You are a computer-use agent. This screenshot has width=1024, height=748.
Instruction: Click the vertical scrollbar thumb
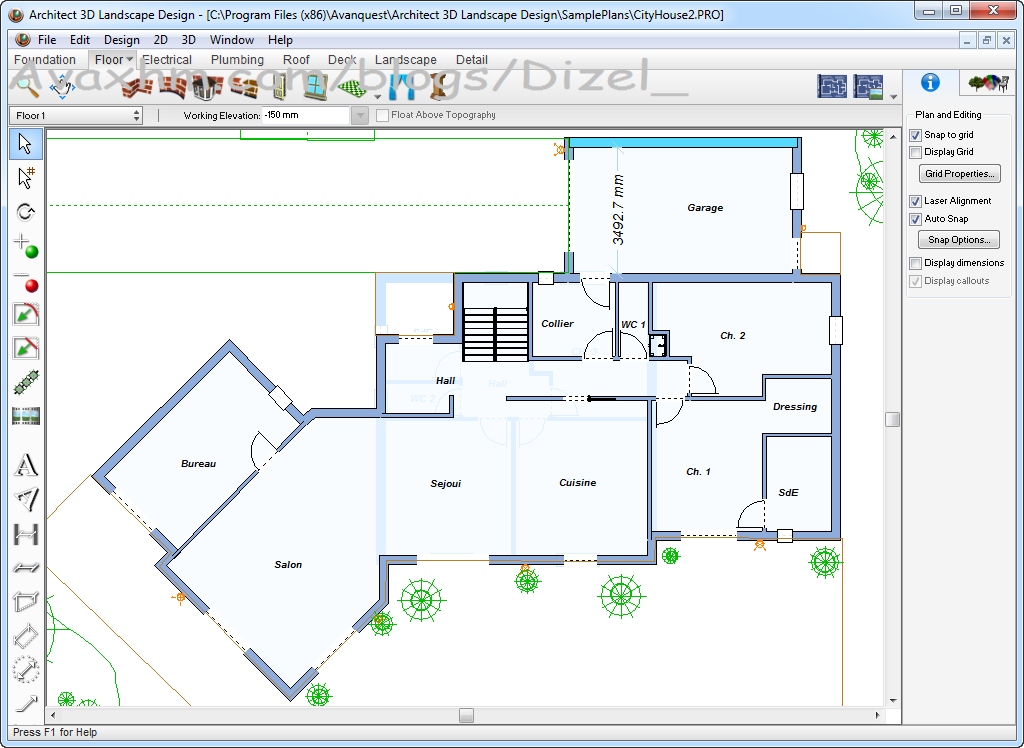coord(893,419)
